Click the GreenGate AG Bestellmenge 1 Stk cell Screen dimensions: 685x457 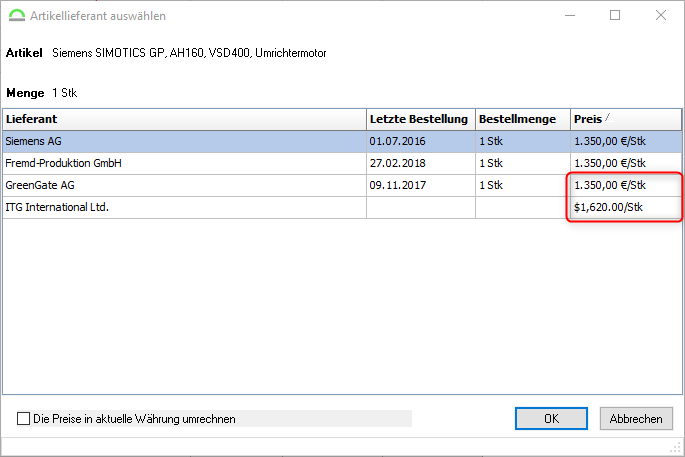(523, 185)
